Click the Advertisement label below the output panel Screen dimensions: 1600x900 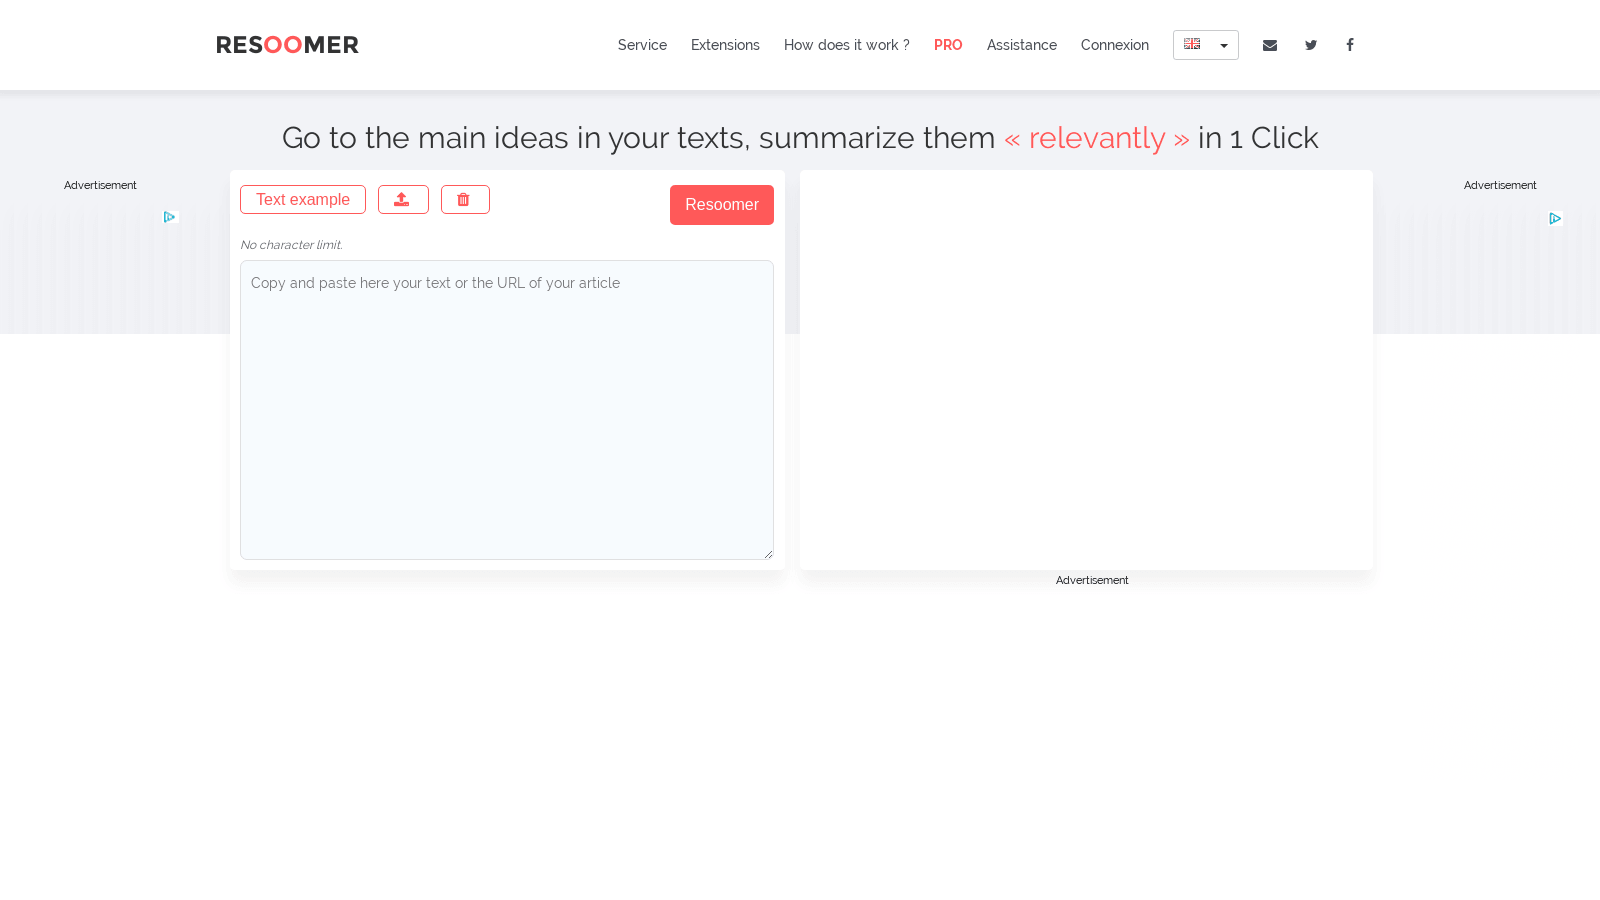1092,580
